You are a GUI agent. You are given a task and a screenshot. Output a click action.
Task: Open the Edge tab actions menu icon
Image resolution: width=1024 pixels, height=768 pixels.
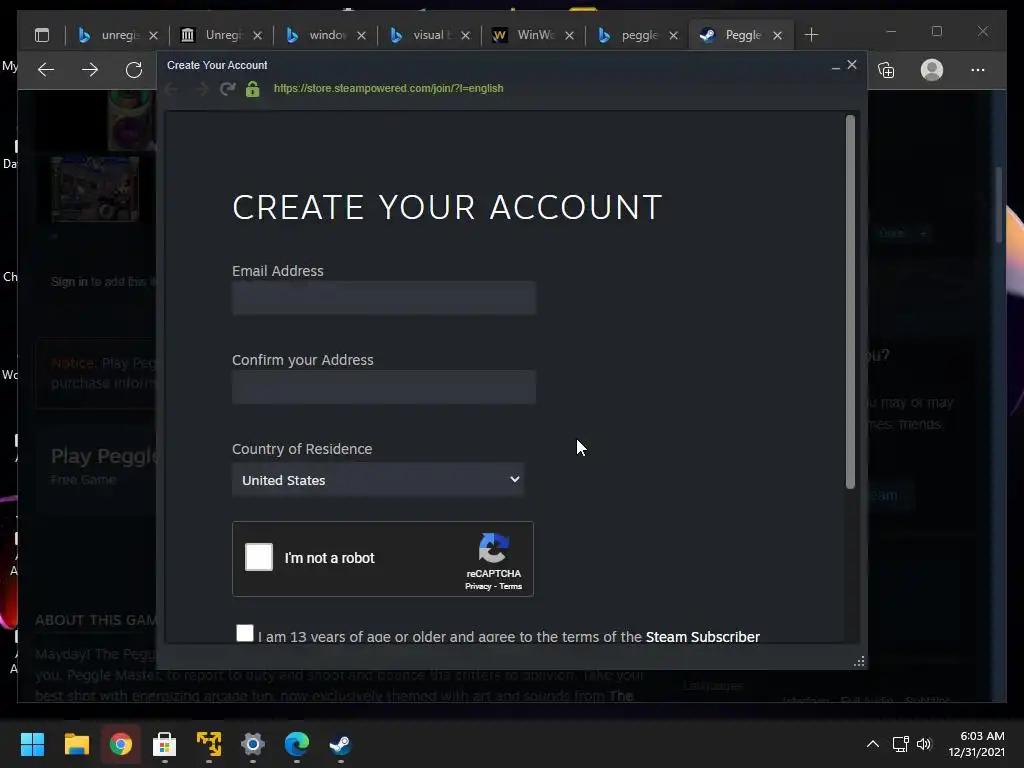[x=42, y=35]
